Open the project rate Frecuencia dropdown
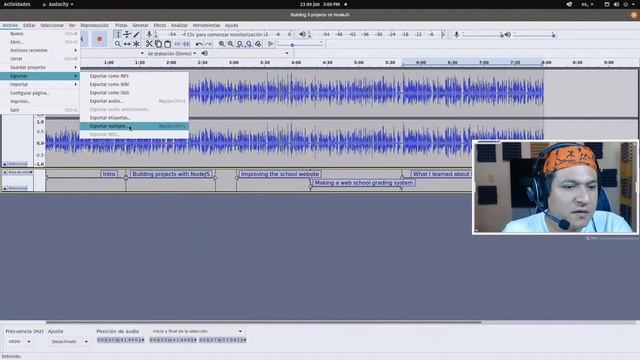The height and width of the screenshot is (360, 640). click(x=19, y=341)
